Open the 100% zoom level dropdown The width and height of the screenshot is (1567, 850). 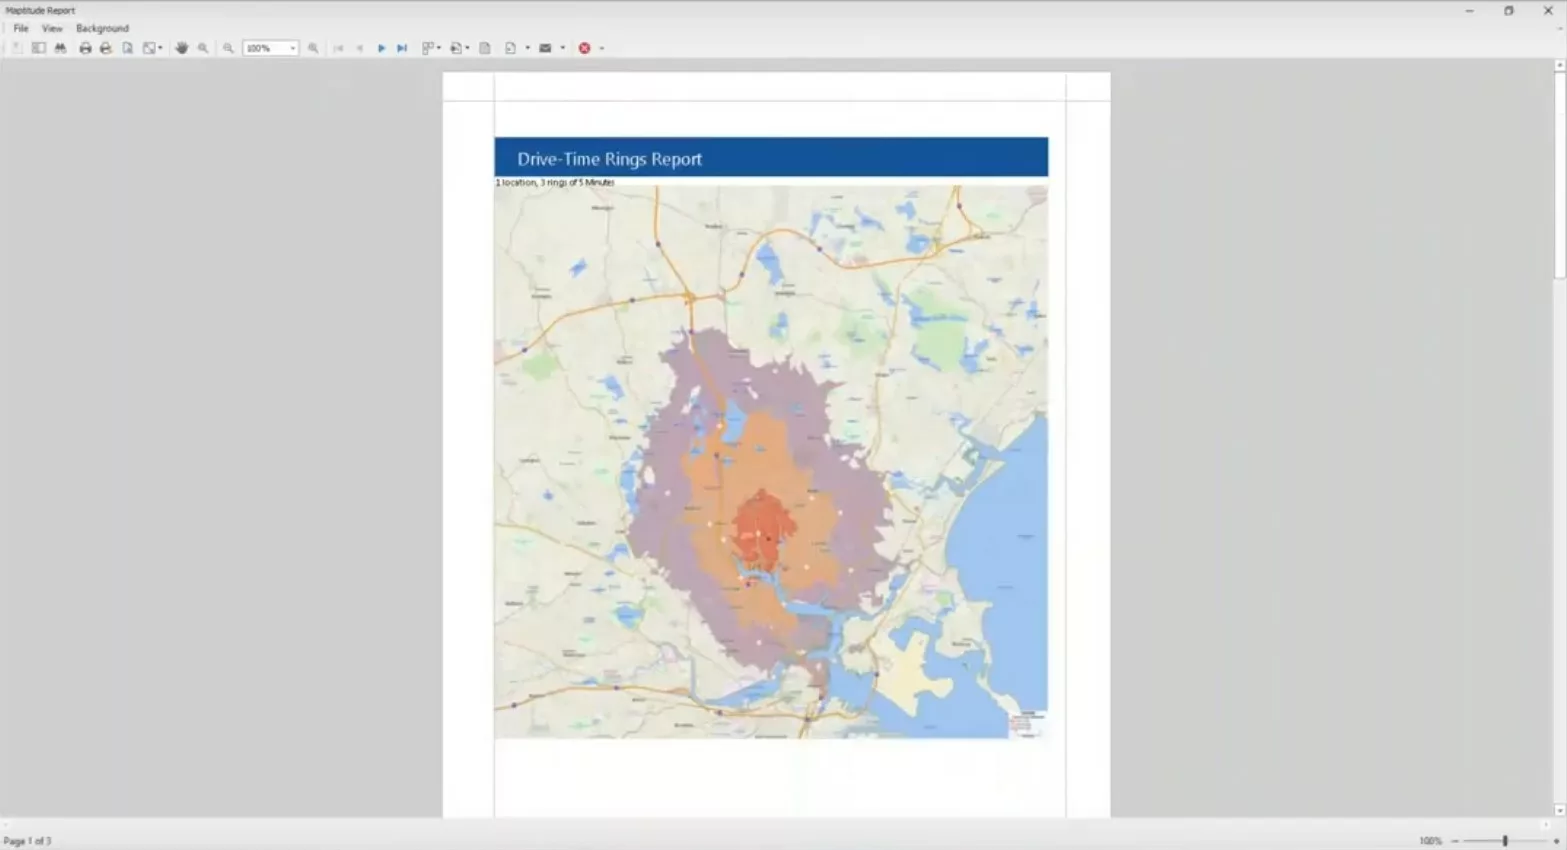point(292,48)
